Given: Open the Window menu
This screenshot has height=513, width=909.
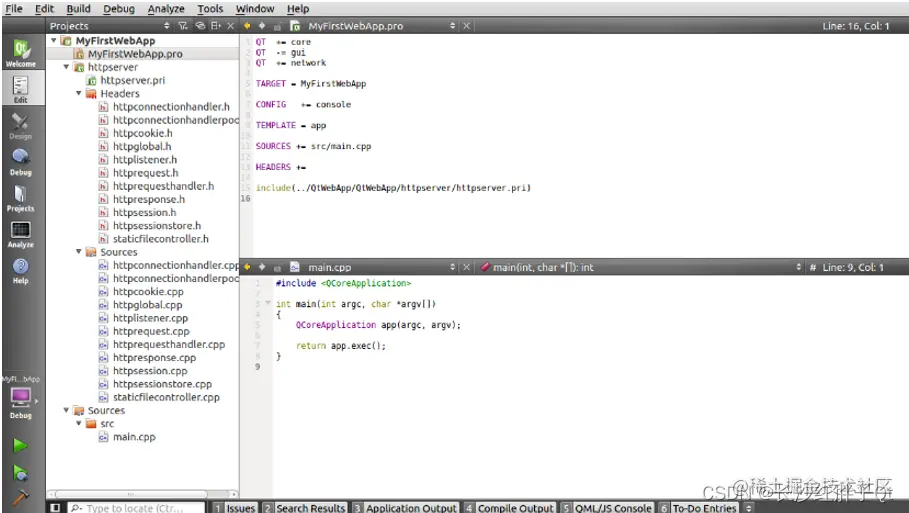Looking at the screenshot, I should pyautogui.click(x=255, y=9).
